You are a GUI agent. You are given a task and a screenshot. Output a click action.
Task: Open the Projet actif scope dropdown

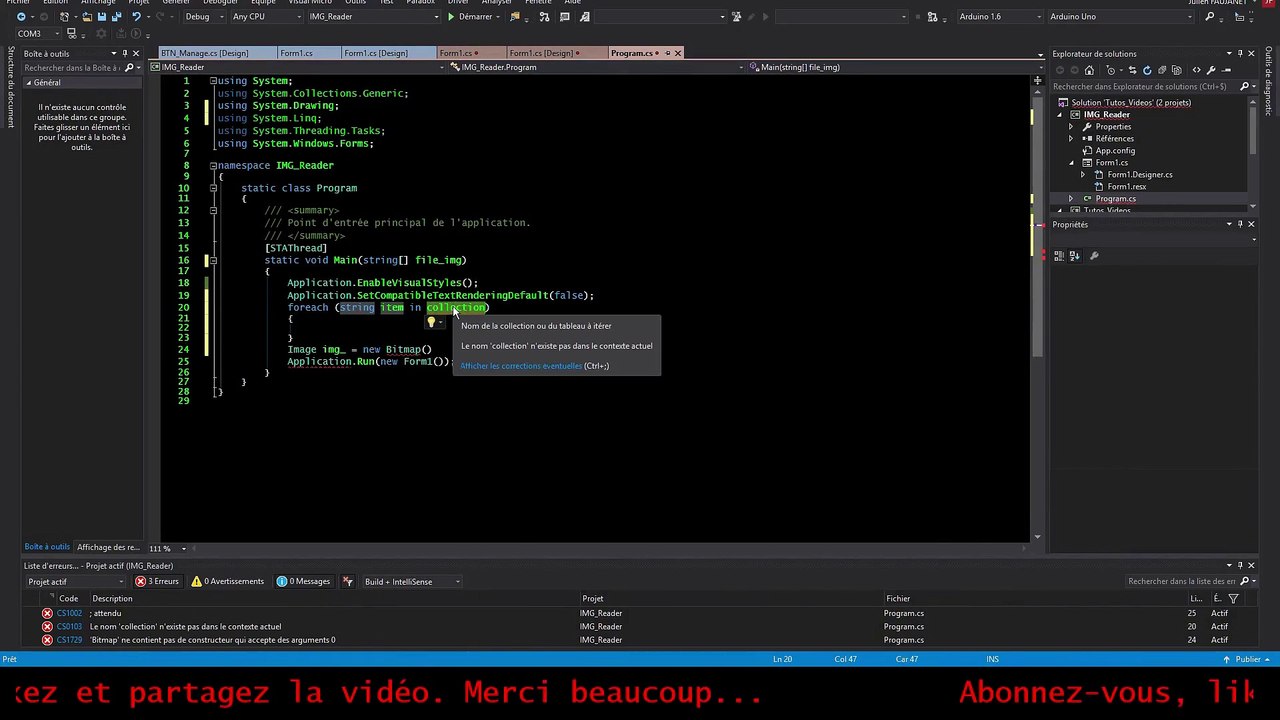coord(76,581)
